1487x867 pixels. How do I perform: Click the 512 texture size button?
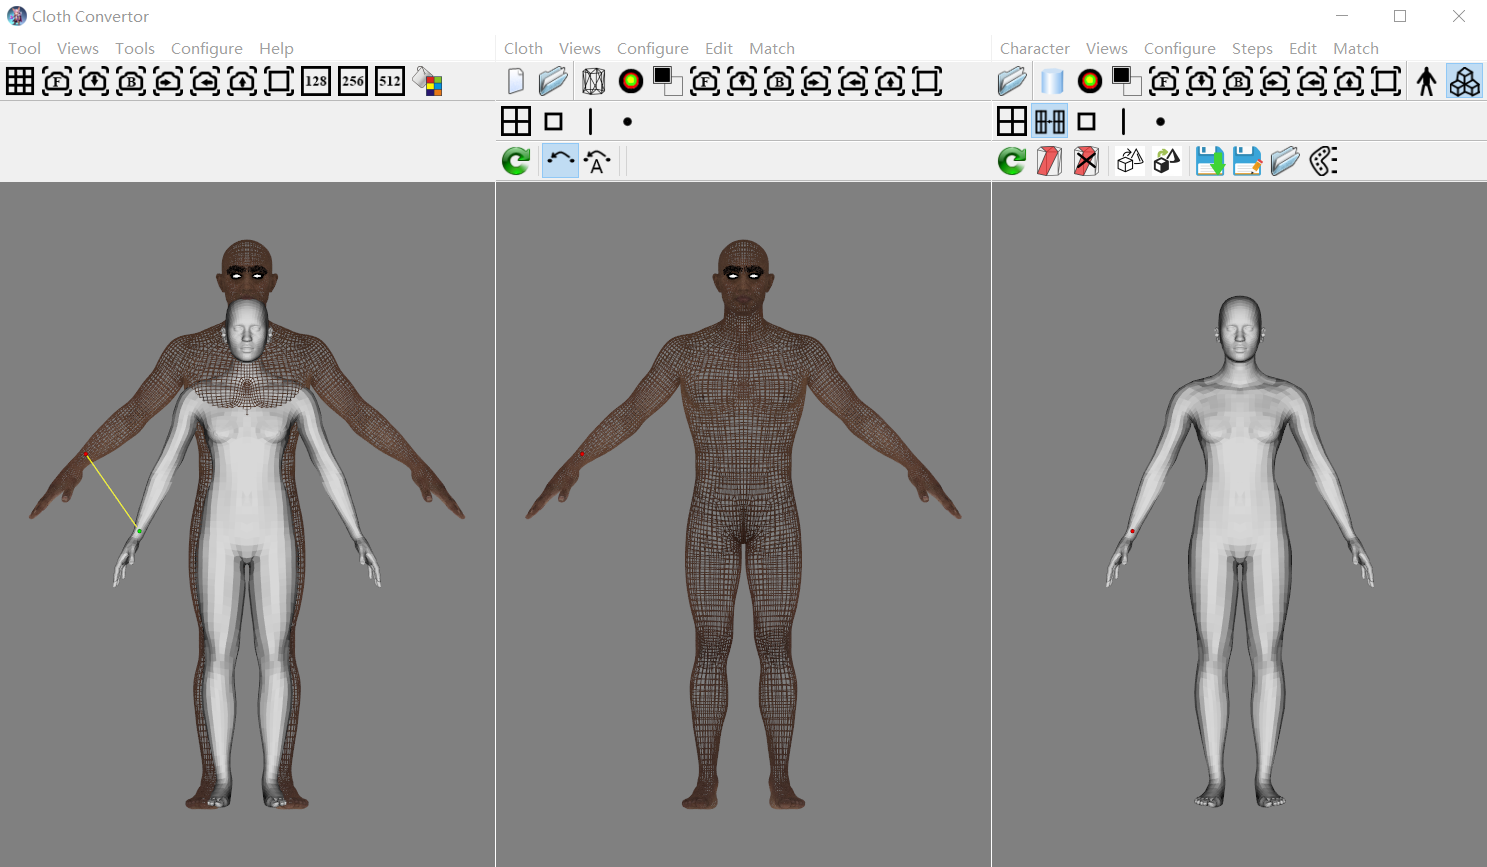coord(390,82)
